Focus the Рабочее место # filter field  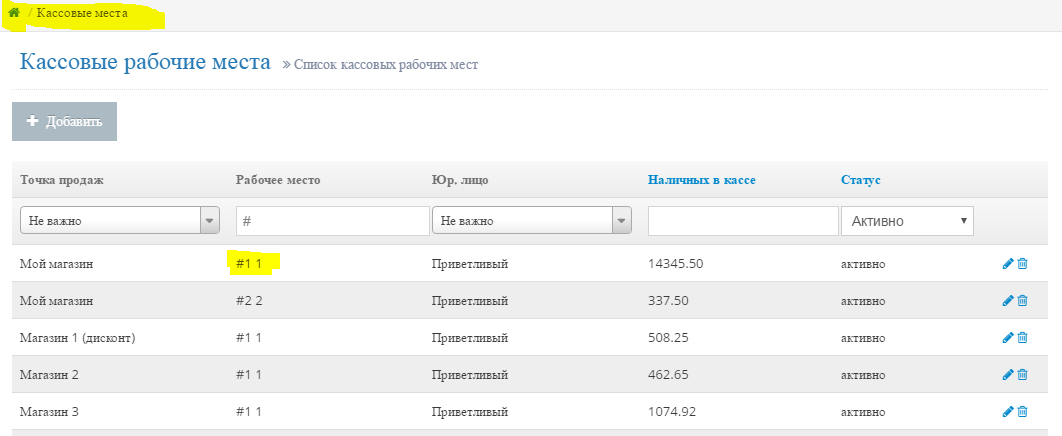(332, 221)
